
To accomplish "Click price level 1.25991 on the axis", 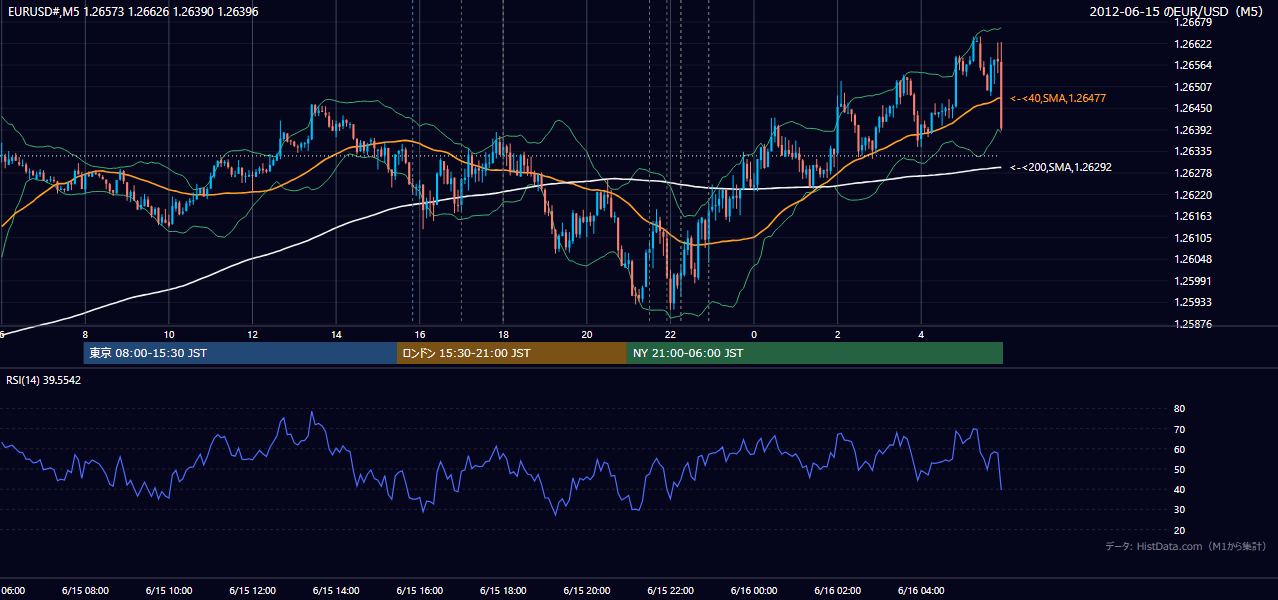I will tap(1192, 281).
